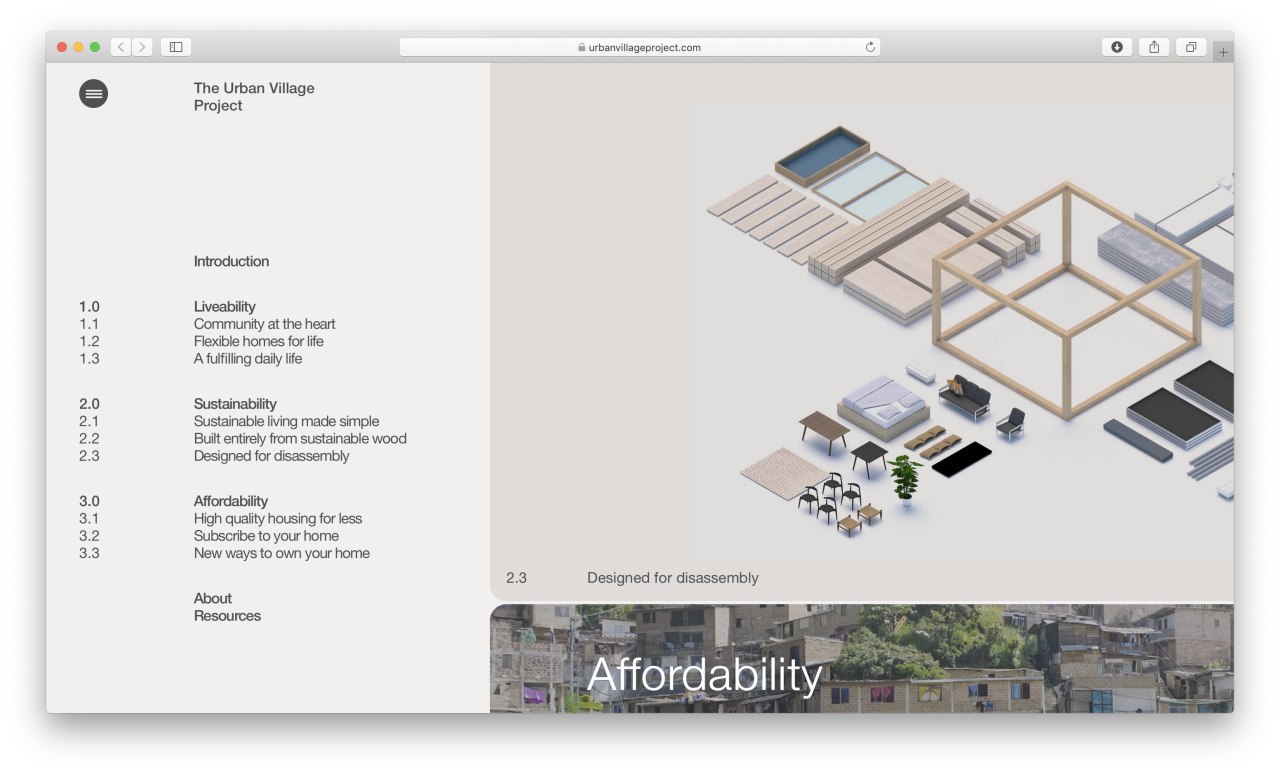Open High quality housing for less

click(278, 518)
